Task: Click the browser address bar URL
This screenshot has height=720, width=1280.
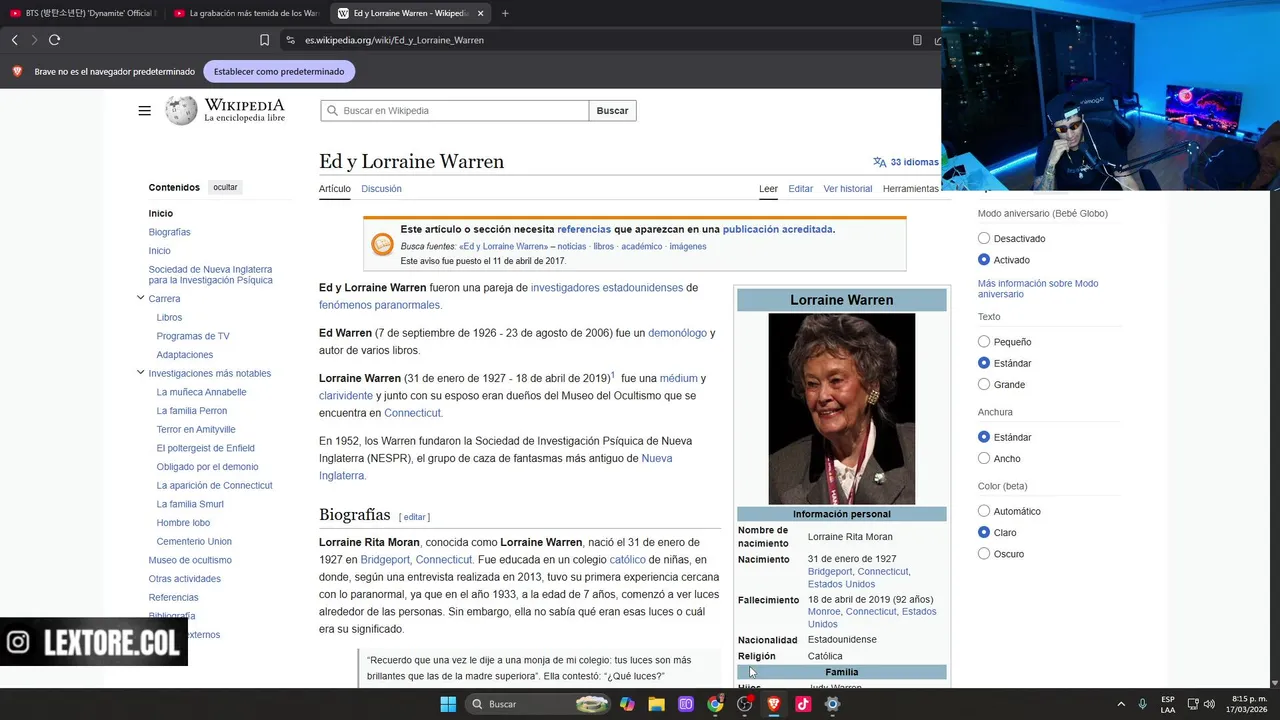Action: 394,40
